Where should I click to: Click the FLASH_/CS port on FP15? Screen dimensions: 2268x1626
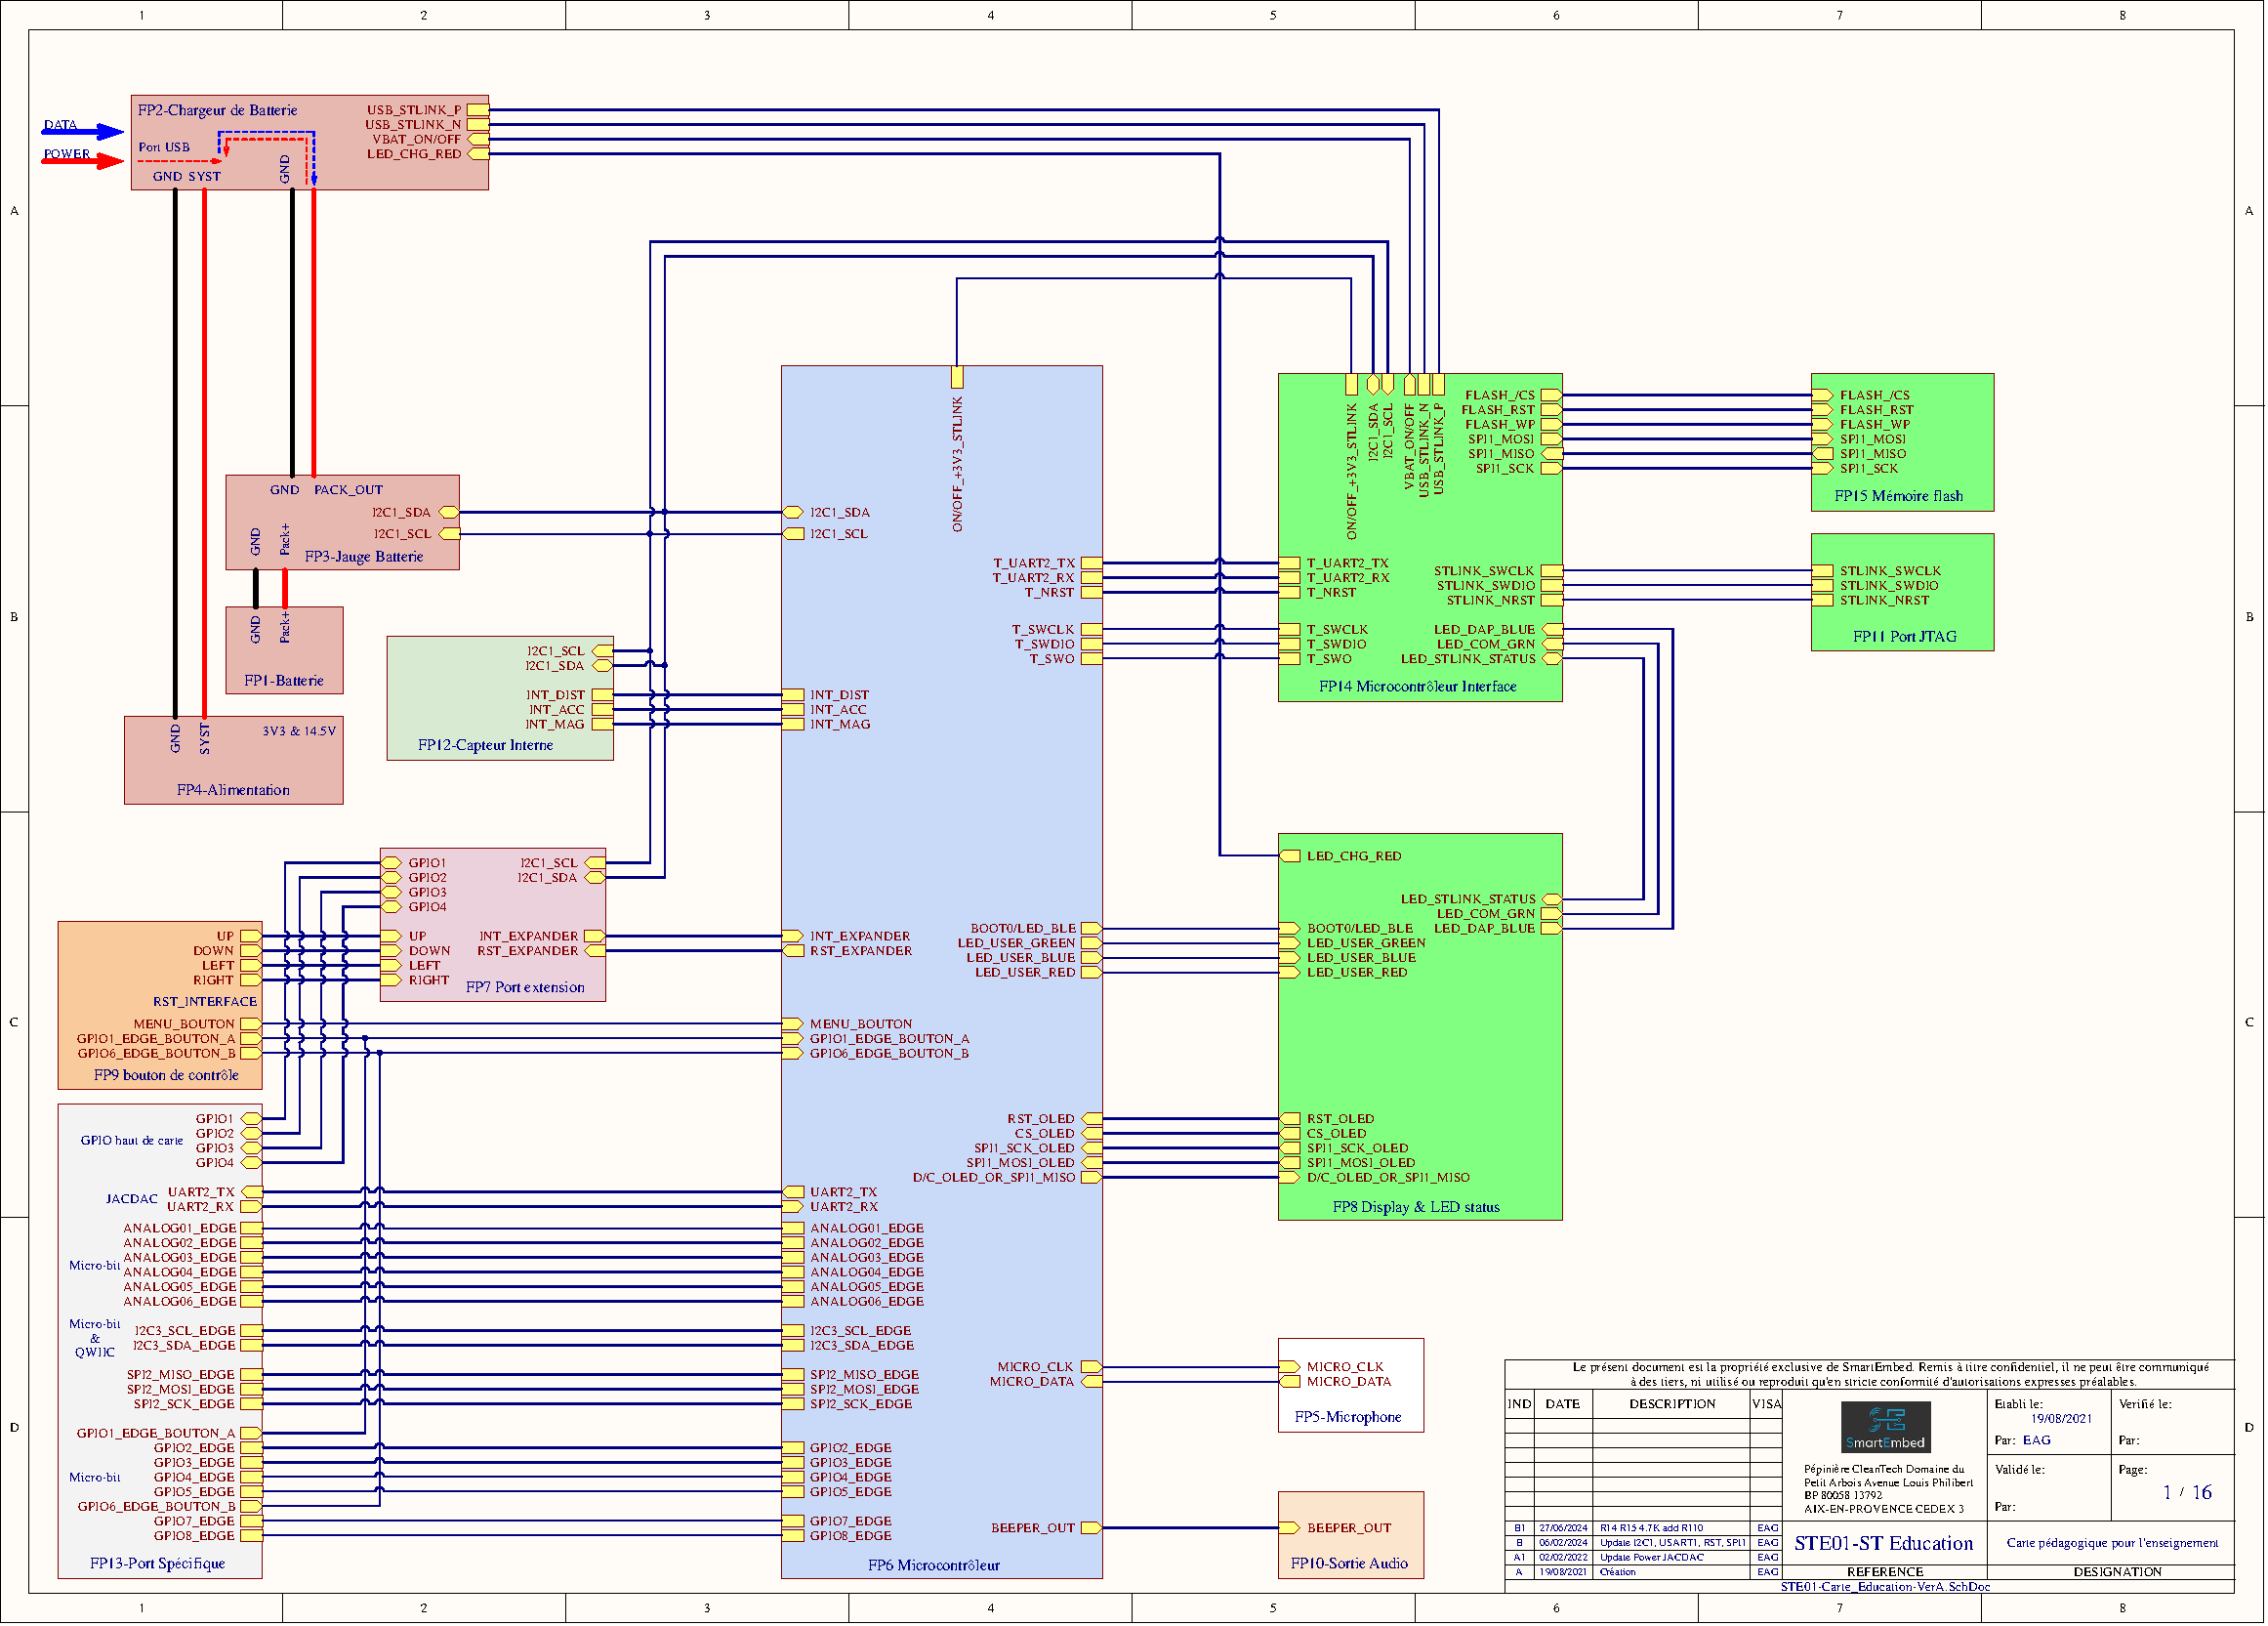[x=1822, y=395]
